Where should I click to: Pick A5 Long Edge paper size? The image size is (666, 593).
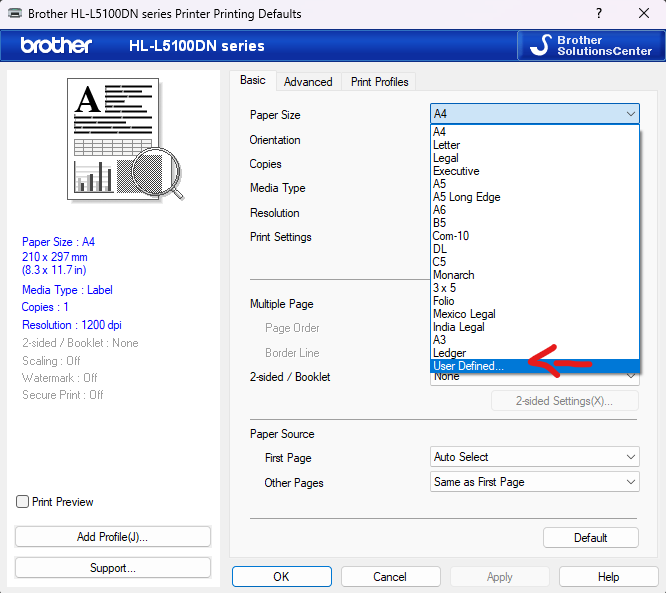point(467,197)
